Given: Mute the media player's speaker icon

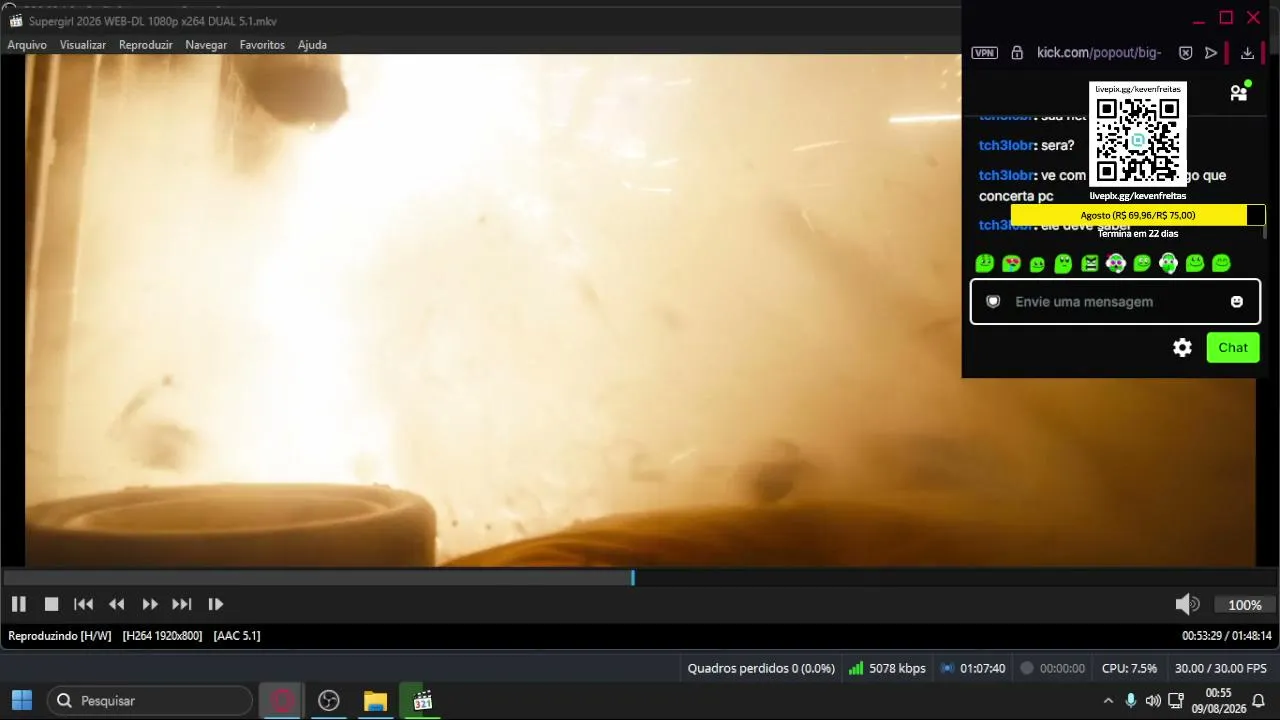Looking at the screenshot, I should 1187,604.
